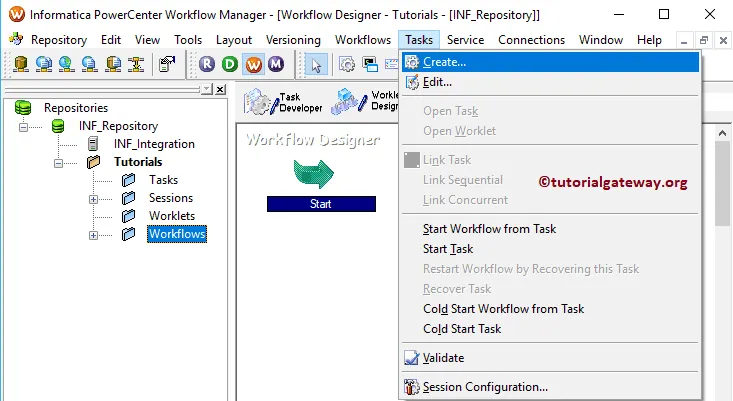Image resolution: width=733 pixels, height=401 pixels.
Task: Open the Edit menu in menu bar
Action: click(x=111, y=40)
